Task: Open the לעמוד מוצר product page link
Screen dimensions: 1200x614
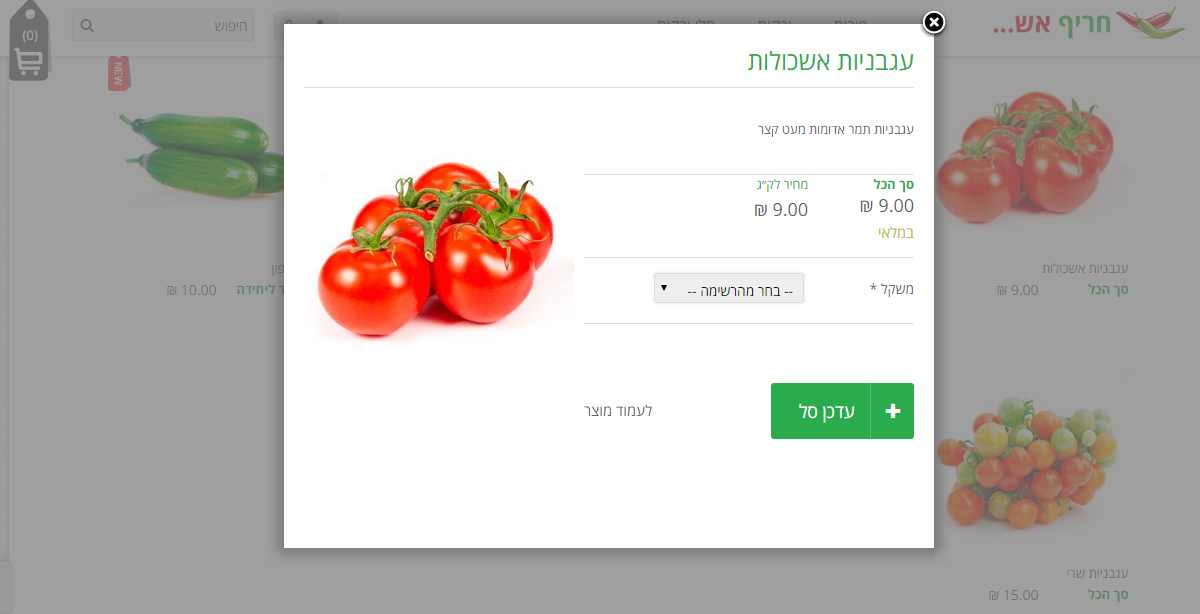Action: 618,411
